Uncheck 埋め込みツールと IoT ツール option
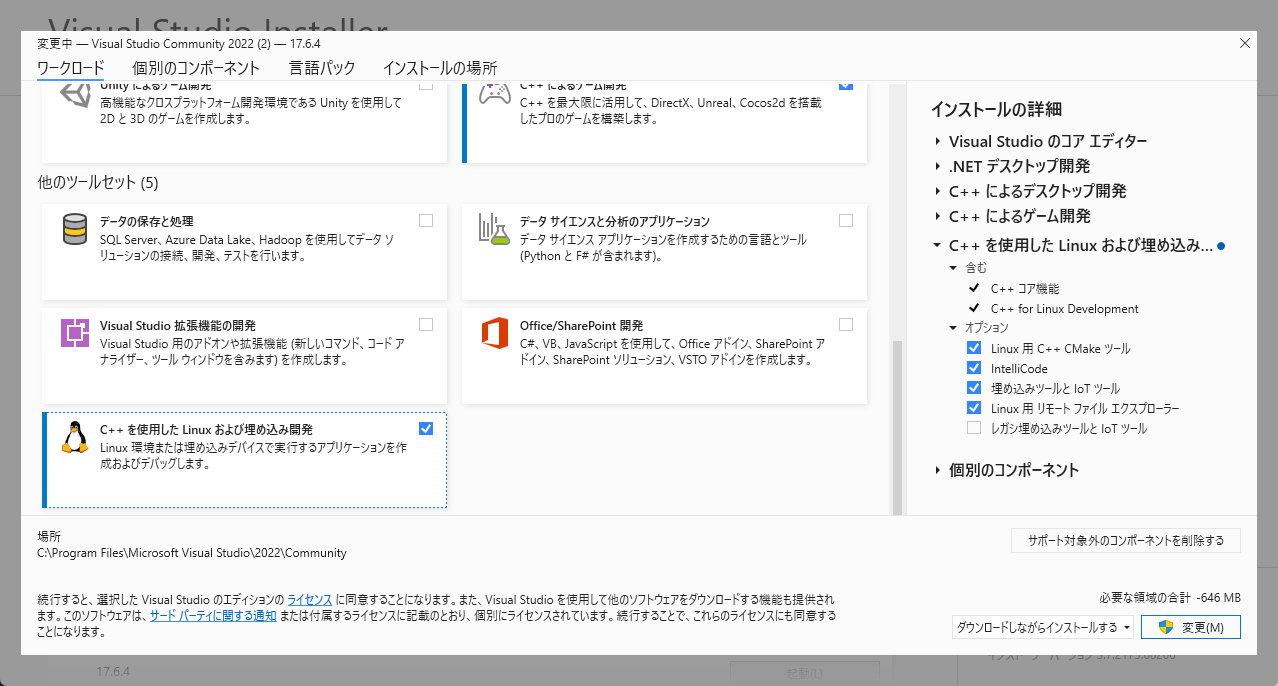The image size is (1278, 686). pos(974,388)
